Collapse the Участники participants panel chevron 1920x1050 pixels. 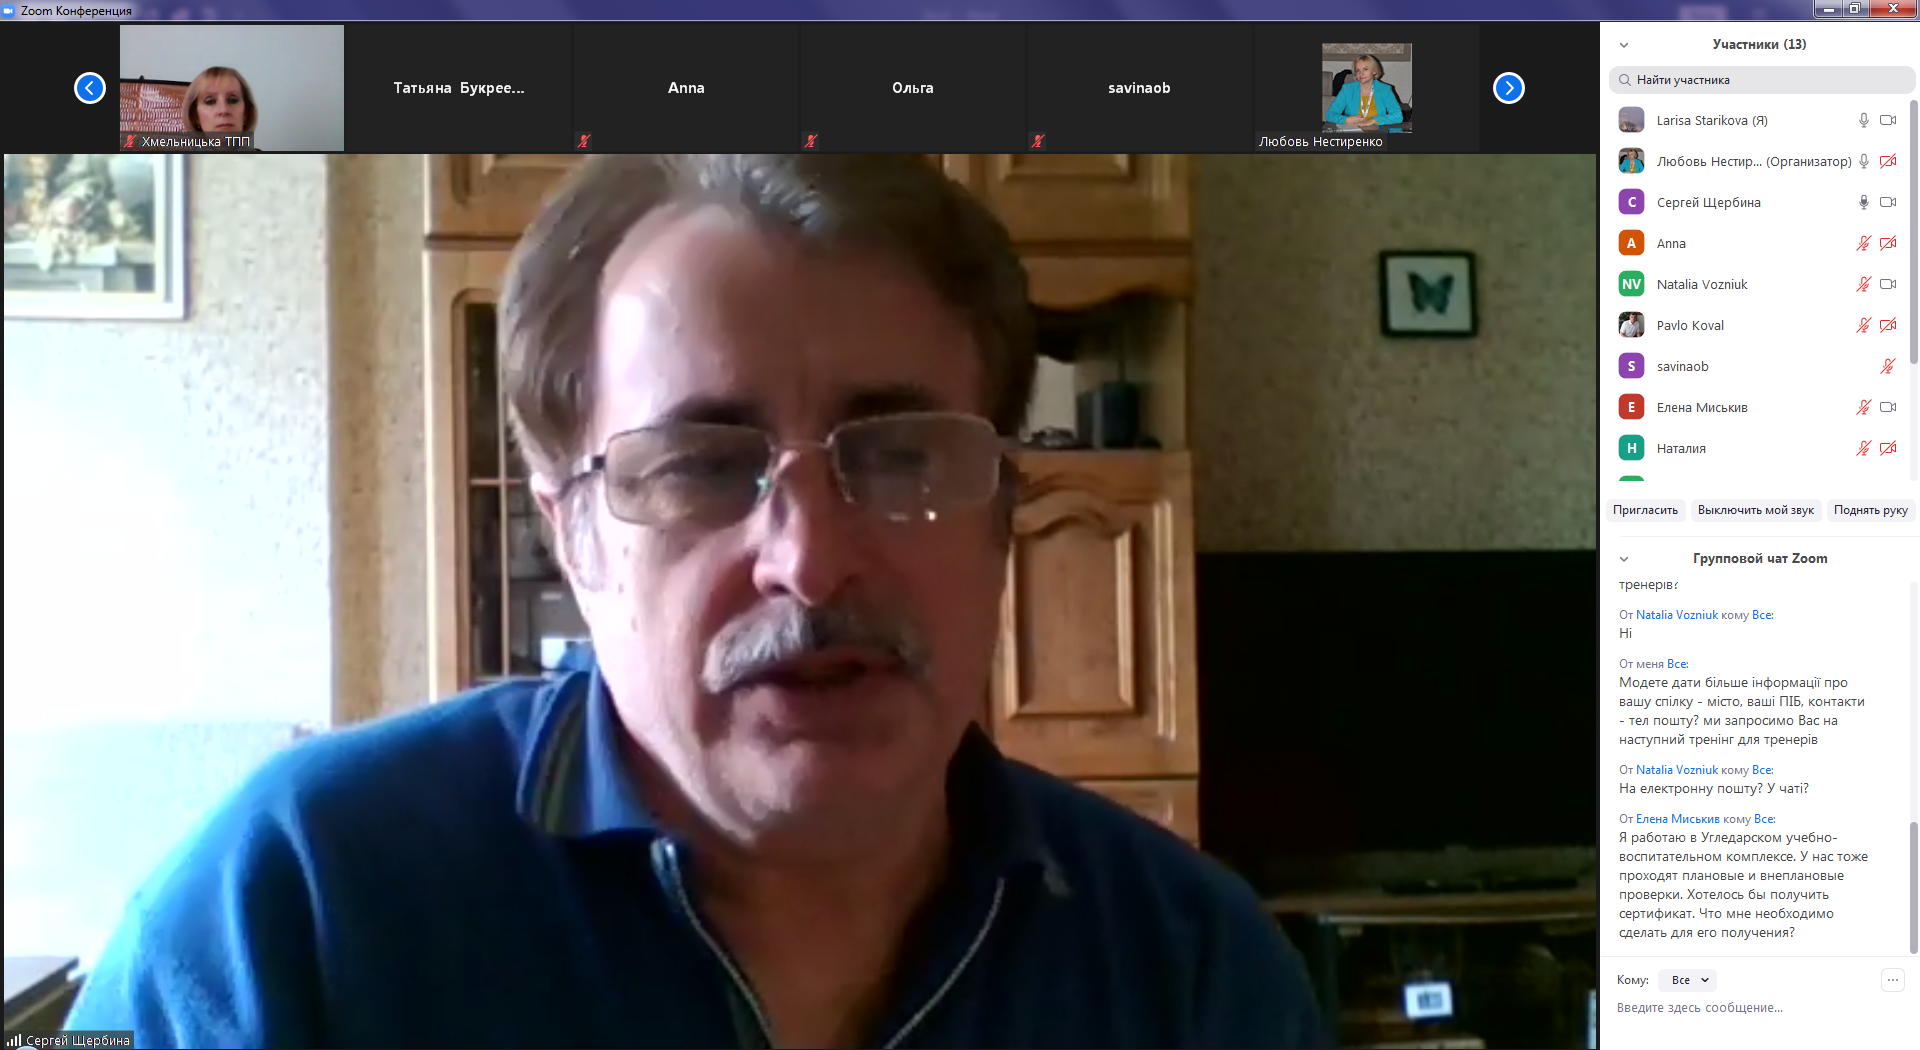[1624, 45]
